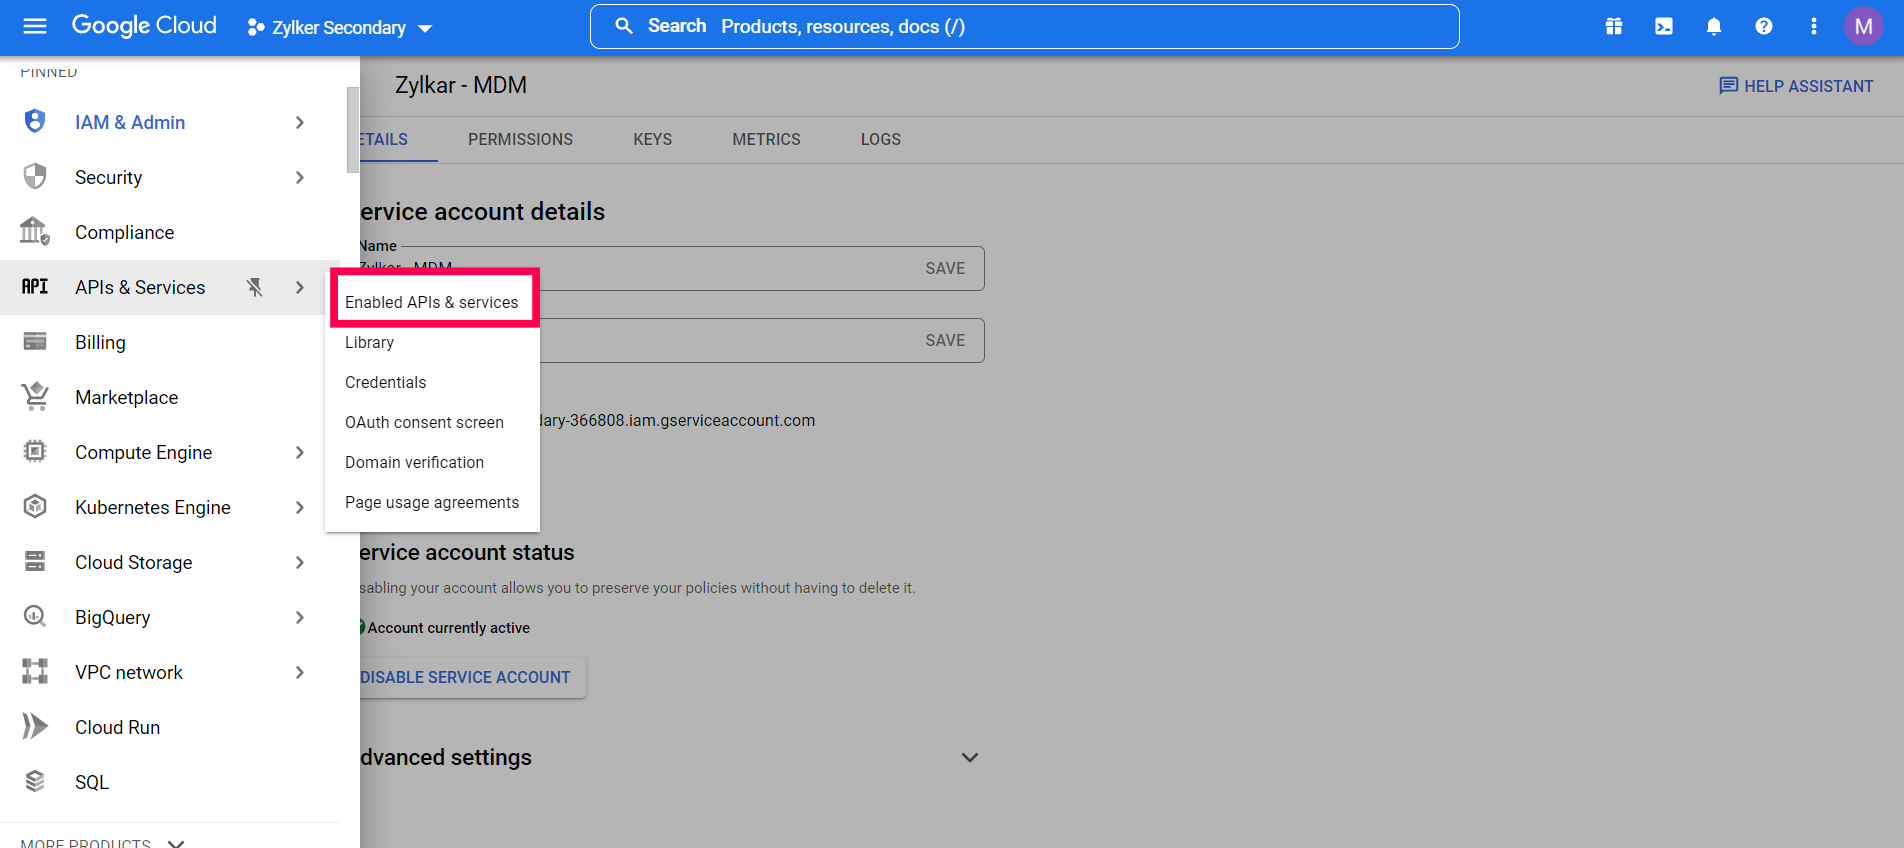Click the Cloud Storage icon
Image resolution: width=1904 pixels, height=848 pixels.
coord(35,562)
